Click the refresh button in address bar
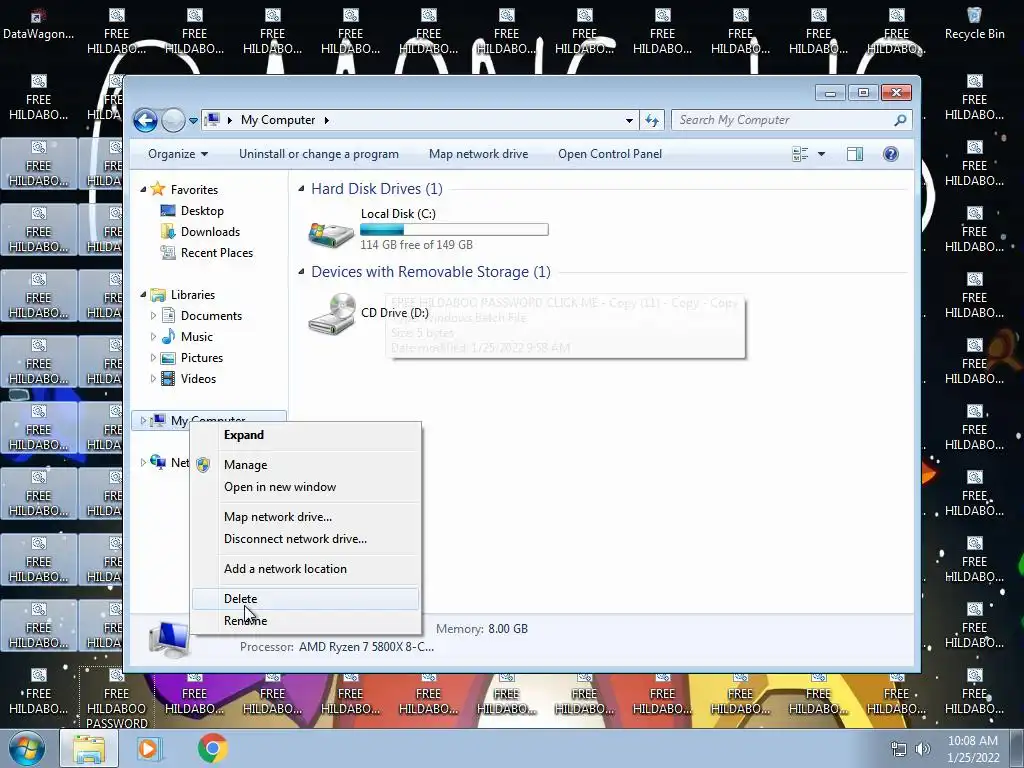The image size is (1024, 768). (652, 120)
